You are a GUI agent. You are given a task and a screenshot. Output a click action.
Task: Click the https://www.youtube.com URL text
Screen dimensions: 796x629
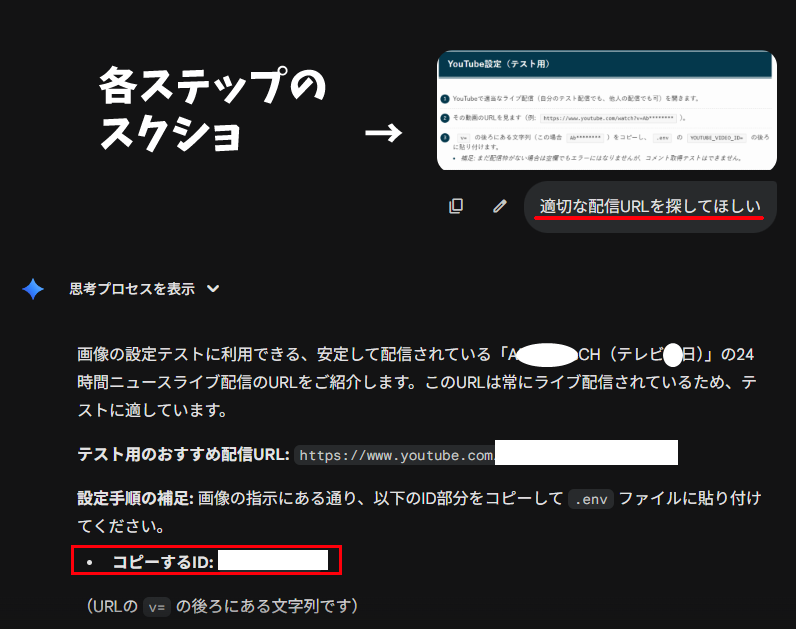pos(396,455)
